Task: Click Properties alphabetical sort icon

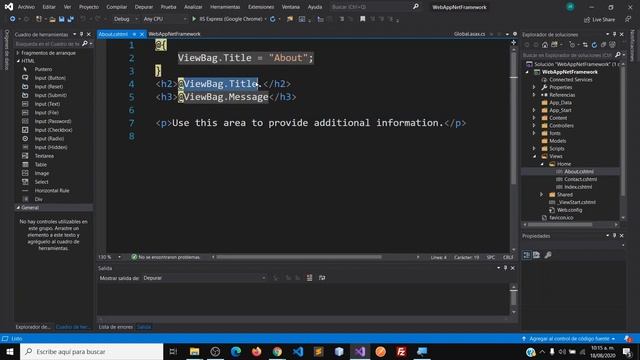Action: 536,255
